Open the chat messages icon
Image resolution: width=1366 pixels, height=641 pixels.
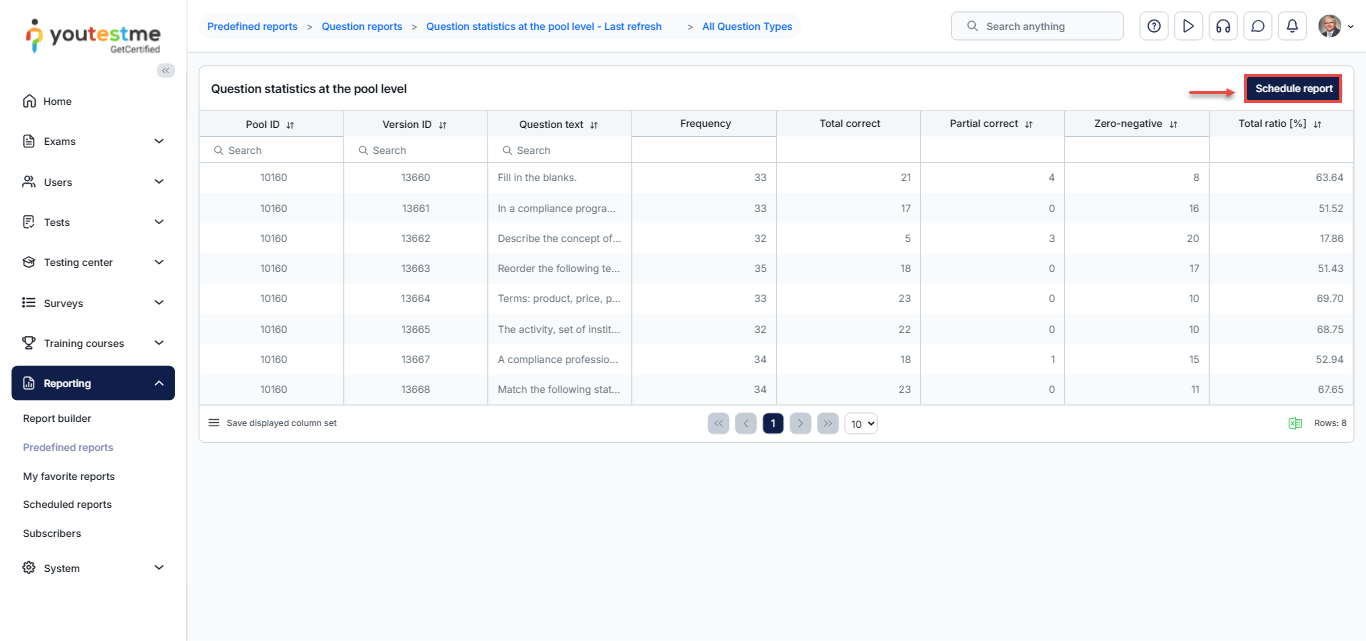1257,26
